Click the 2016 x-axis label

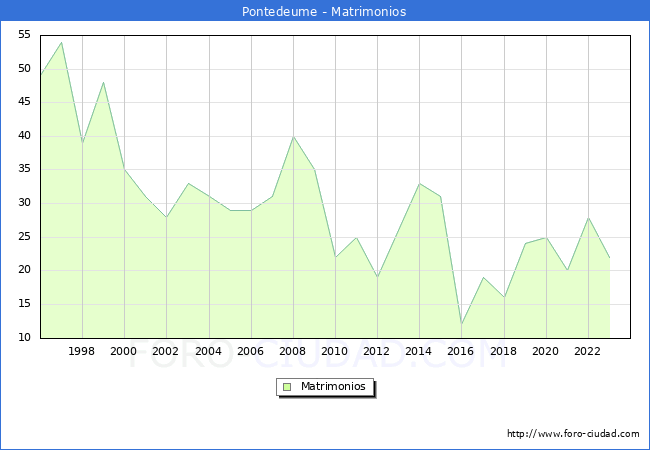tap(461, 351)
